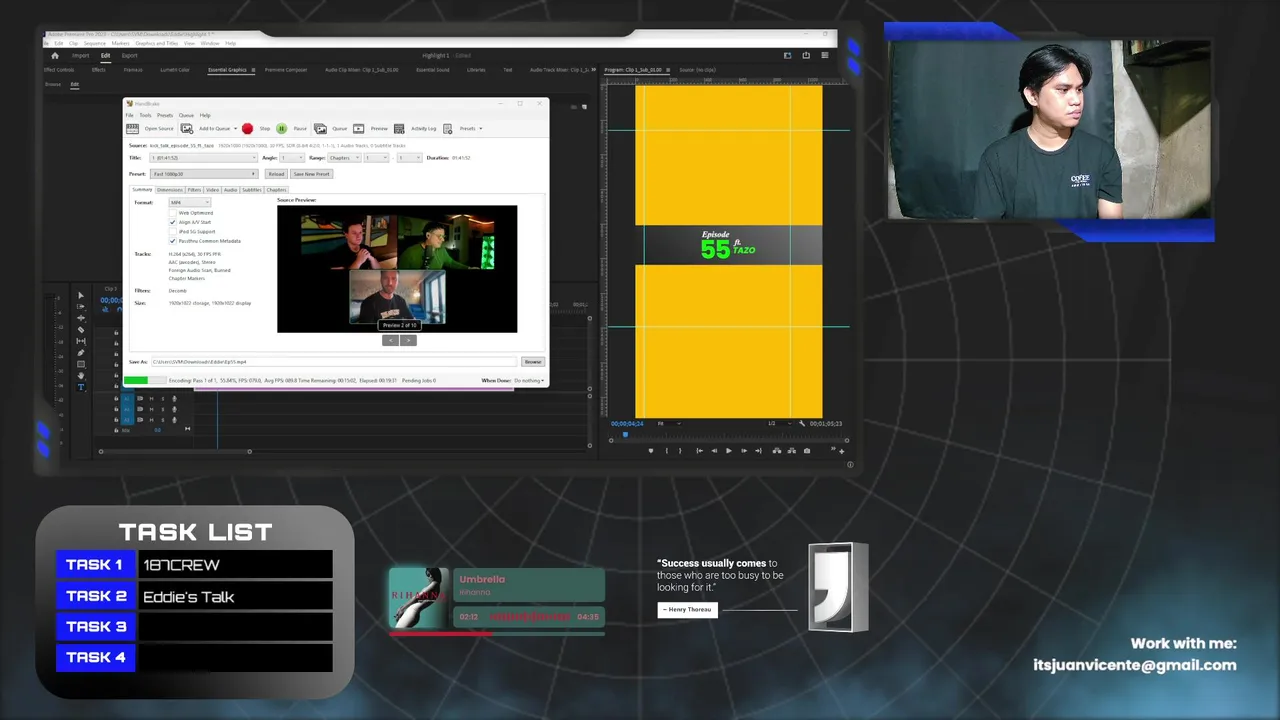Enable Web Optimized checkbox
Image resolution: width=1280 pixels, height=720 pixels.
point(172,213)
